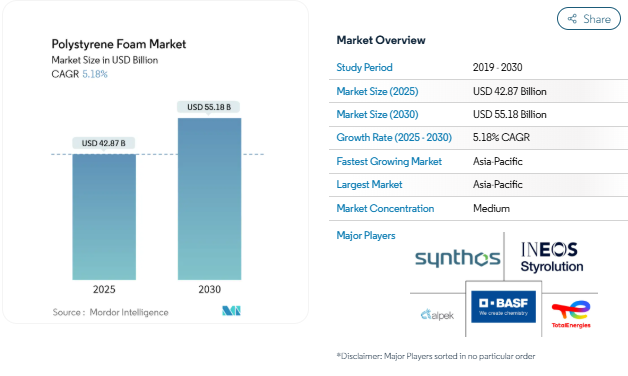
Task: Click the 2025 market size bar
Action: (x=104, y=217)
